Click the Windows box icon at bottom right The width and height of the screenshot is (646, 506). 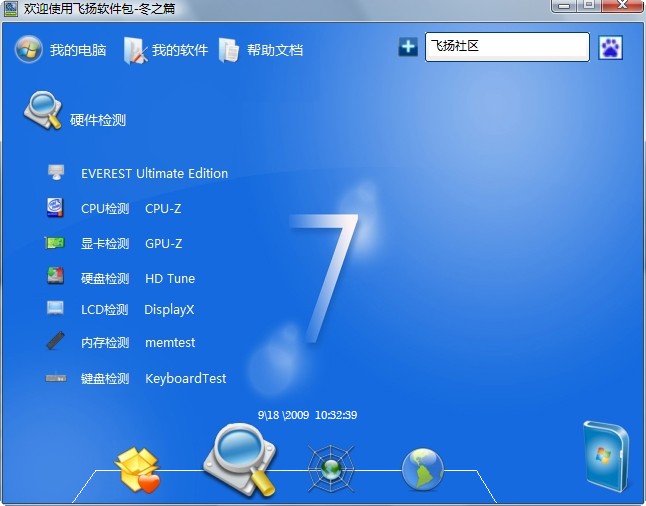point(606,456)
